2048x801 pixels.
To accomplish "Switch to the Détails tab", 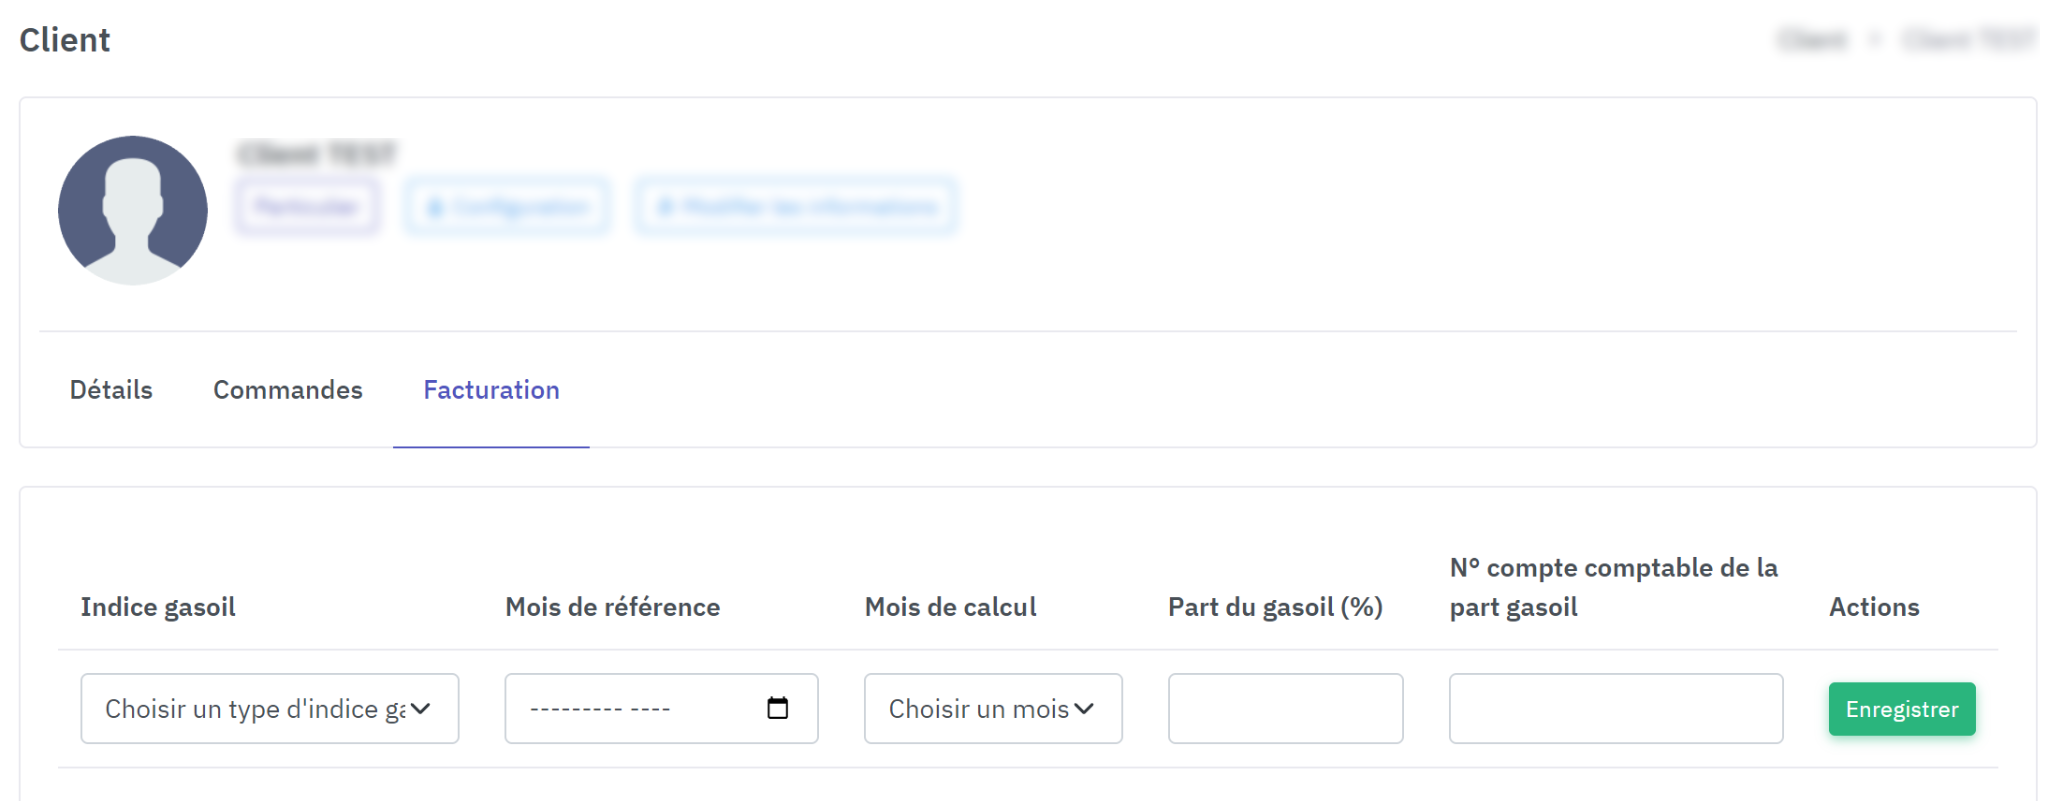I will pyautogui.click(x=111, y=390).
